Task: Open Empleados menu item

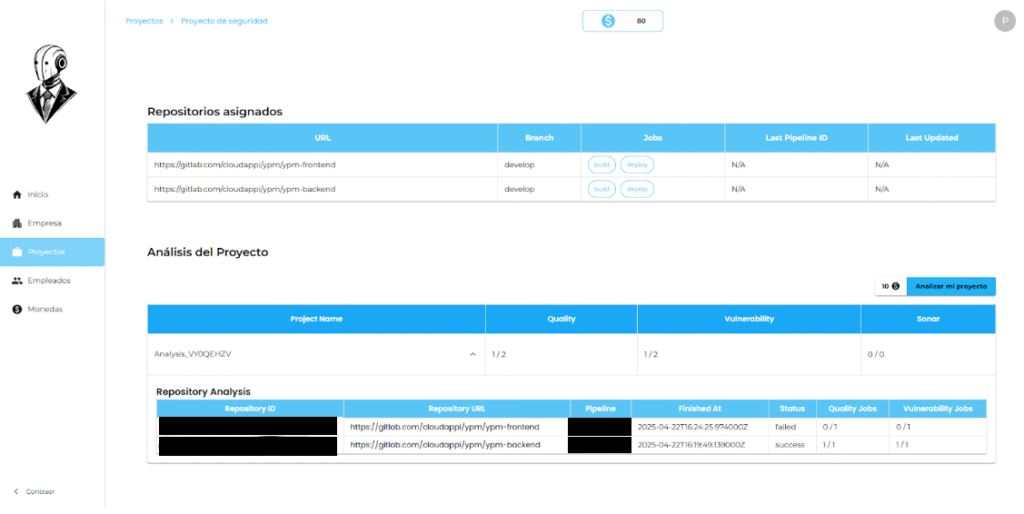Action: [49, 281]
